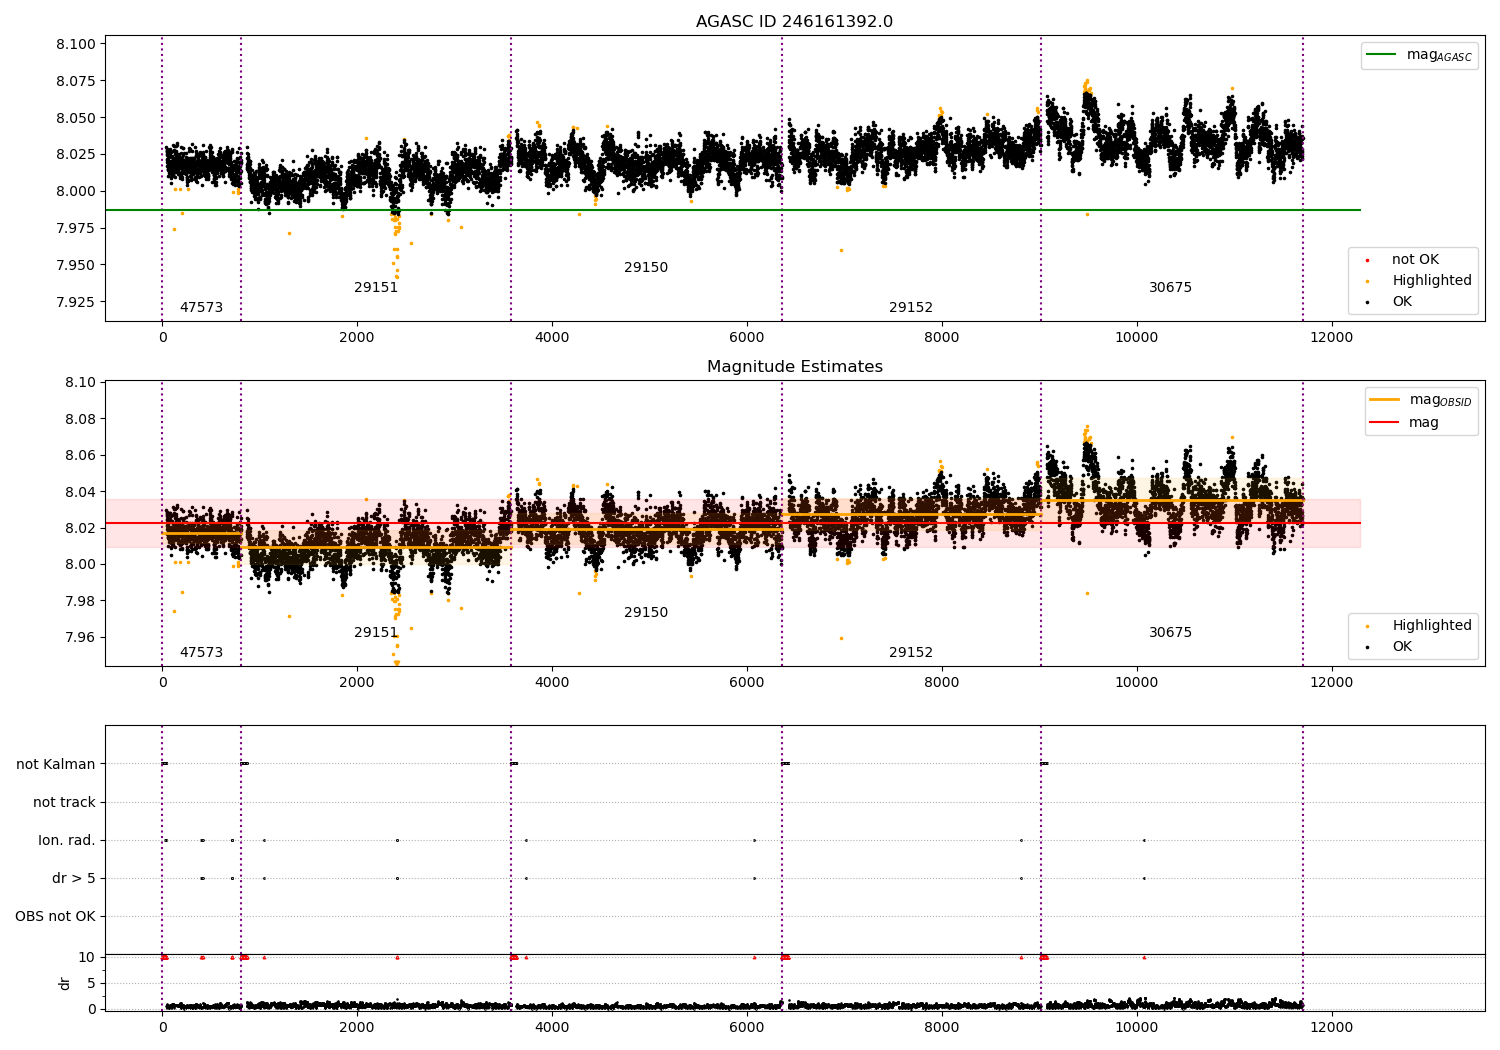Click the 7.98 y-axis tick label
Screen dimensions: 1500x1050
tap(79, 601)
